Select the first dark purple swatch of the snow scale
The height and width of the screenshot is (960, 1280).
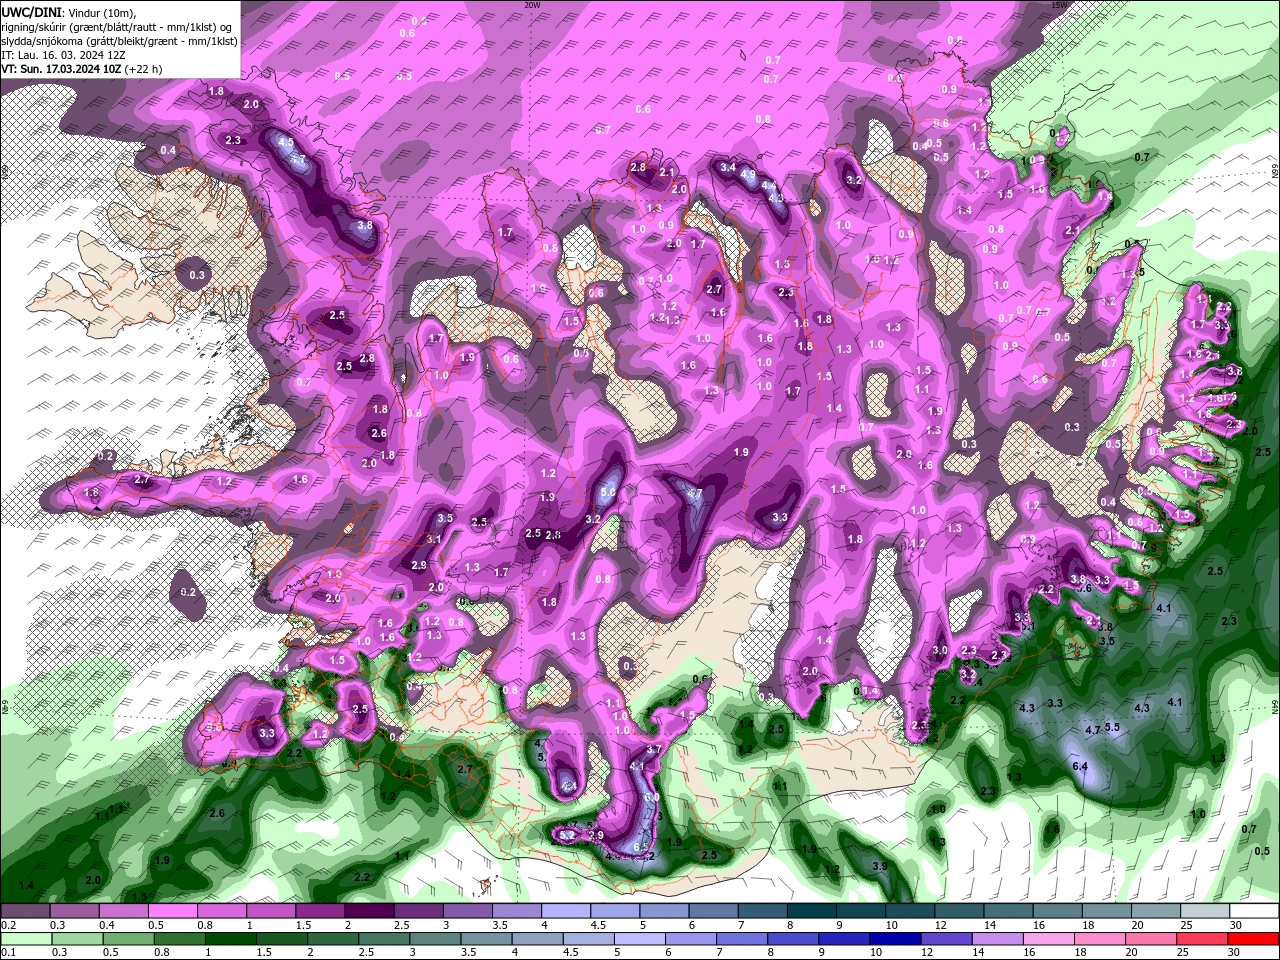point(24,911)
